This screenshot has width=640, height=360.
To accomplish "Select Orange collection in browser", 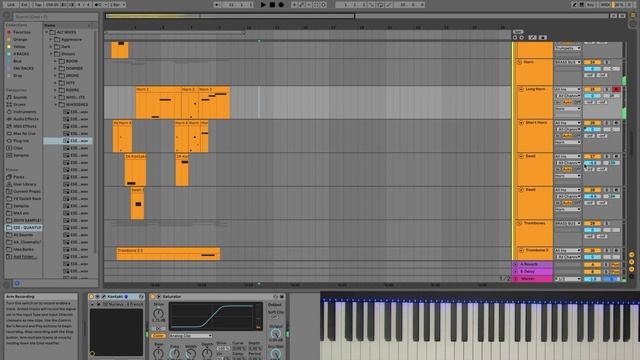I will [x=20, y=39].
